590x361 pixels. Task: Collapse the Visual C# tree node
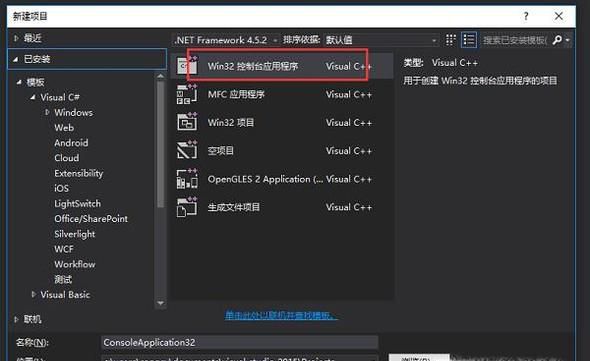[33, 97]
